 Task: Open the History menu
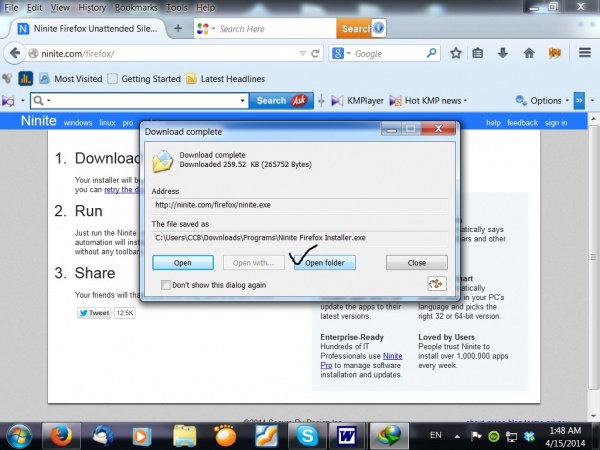coord(92,7)
